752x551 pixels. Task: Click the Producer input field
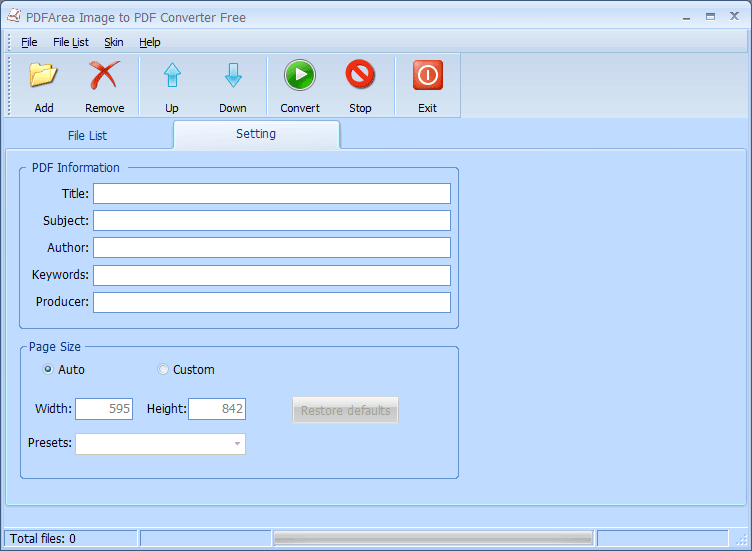click(x=272, y=303)
